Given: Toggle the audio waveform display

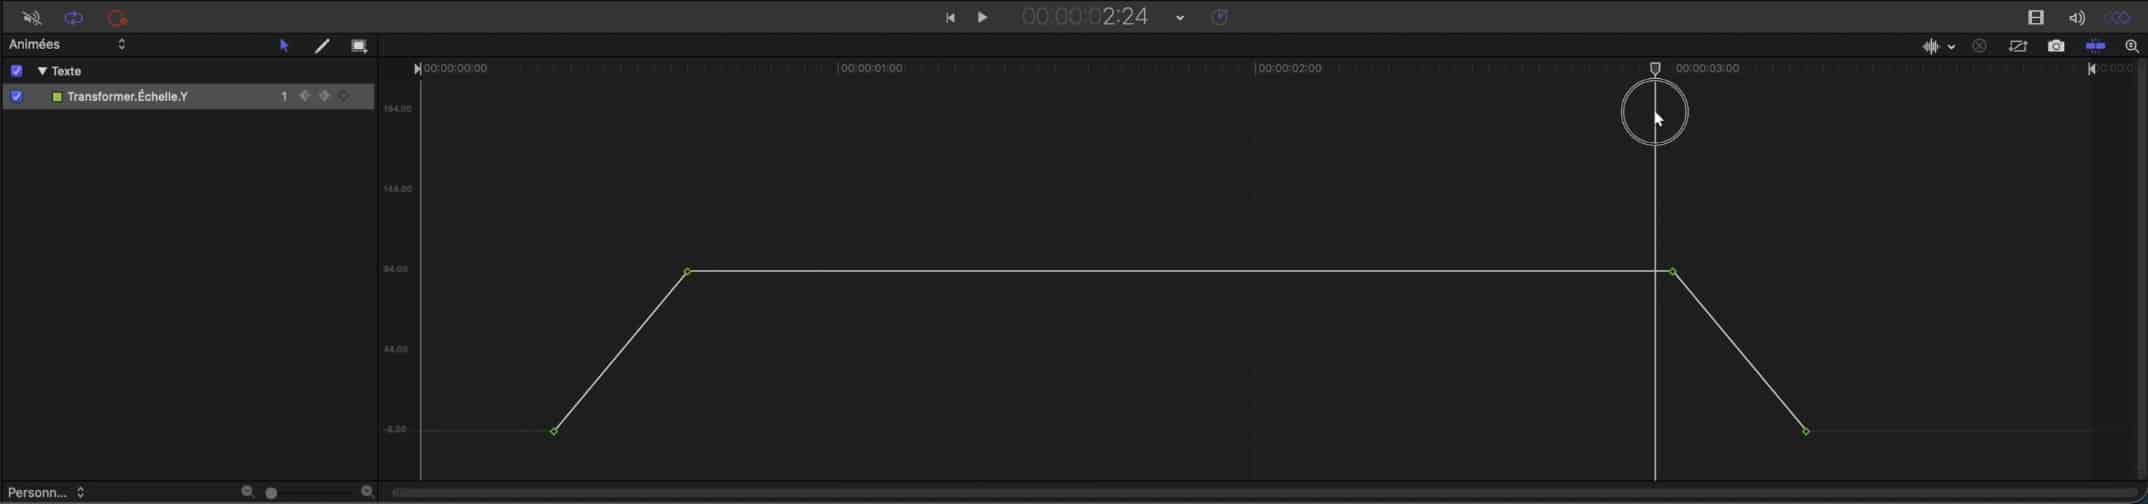Looking at the screenshot, I should 1931,46.
